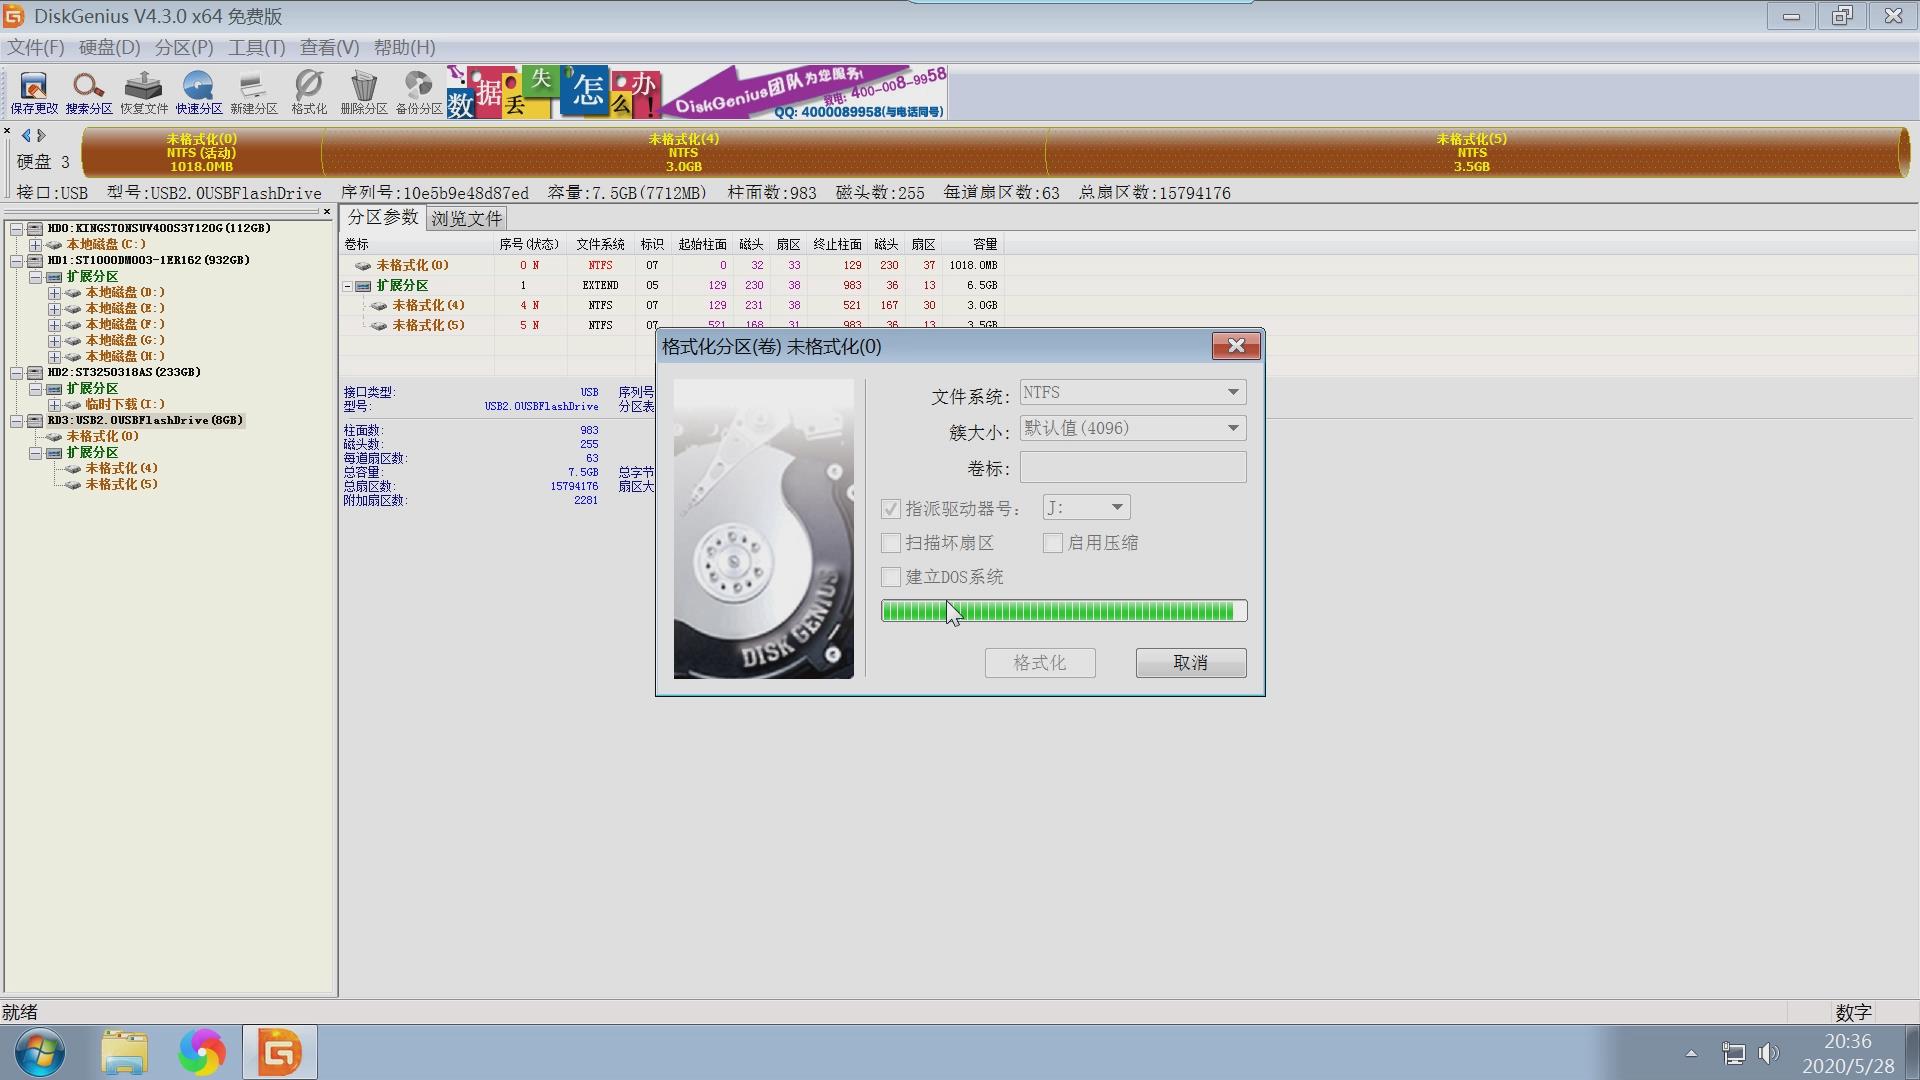Collapse the HD3:USB2.0USBFlashDrive tree node
1920x1080 pixels.
pos(16,421)
